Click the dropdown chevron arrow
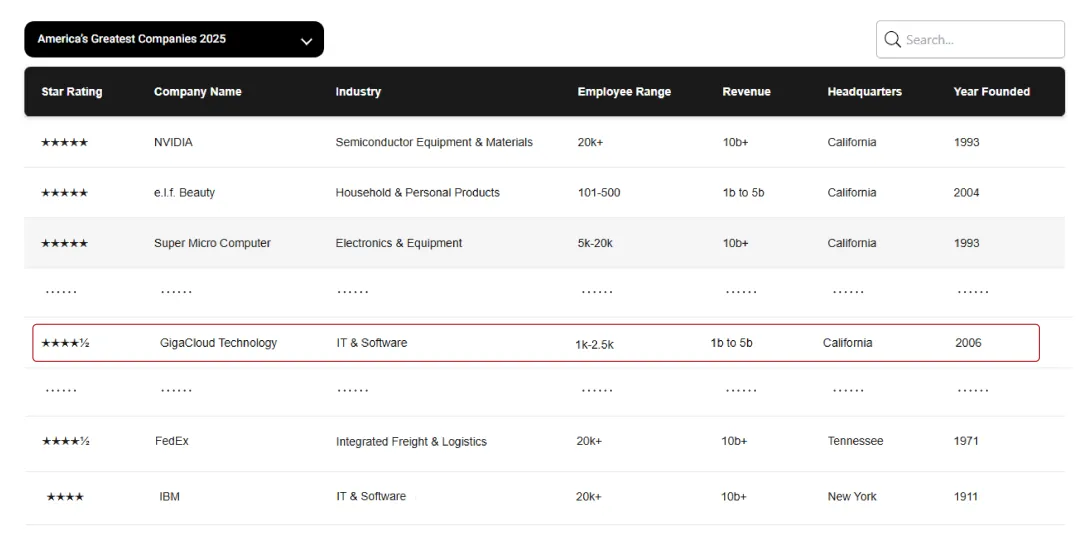1080x550 pixels. pos(306,41)
